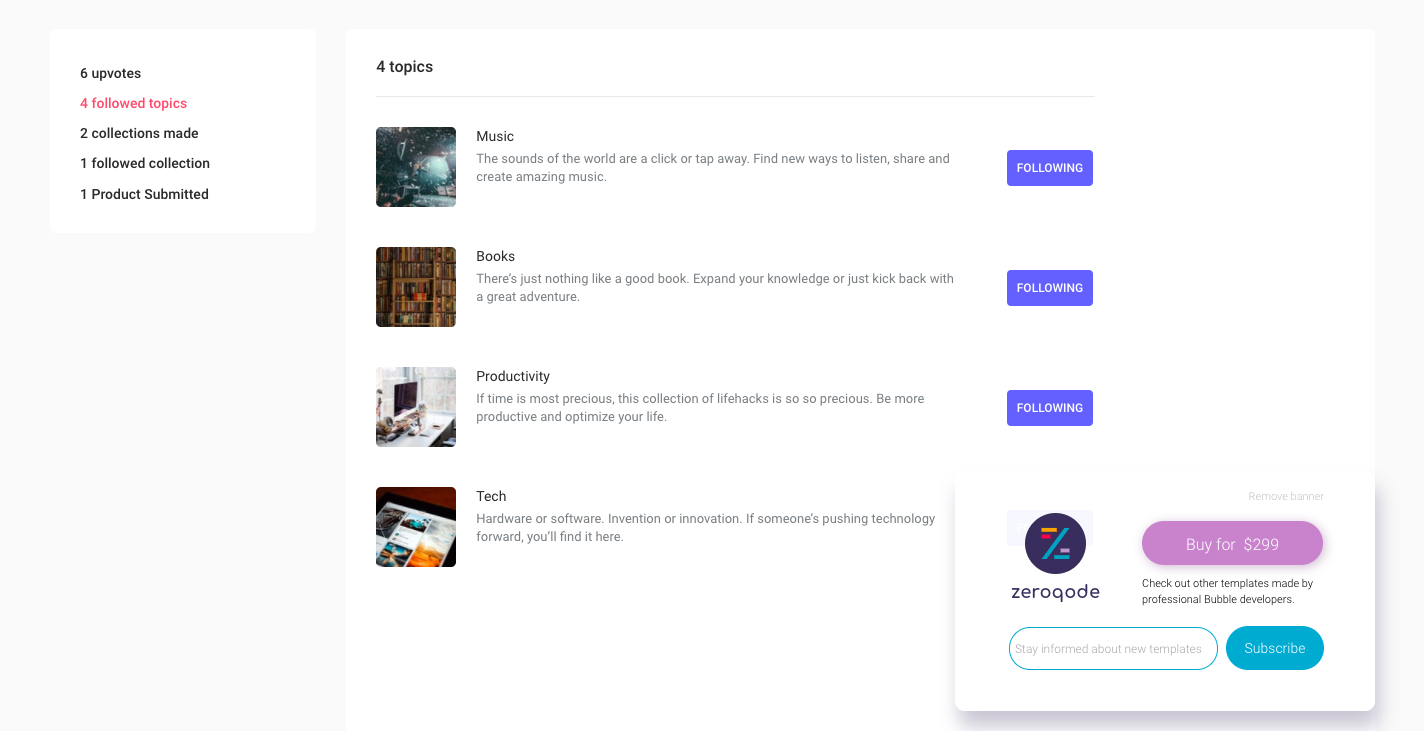Click the Music topic description text
The image size is (1424, 731).
pyautogui.click(x=713, y=168)
